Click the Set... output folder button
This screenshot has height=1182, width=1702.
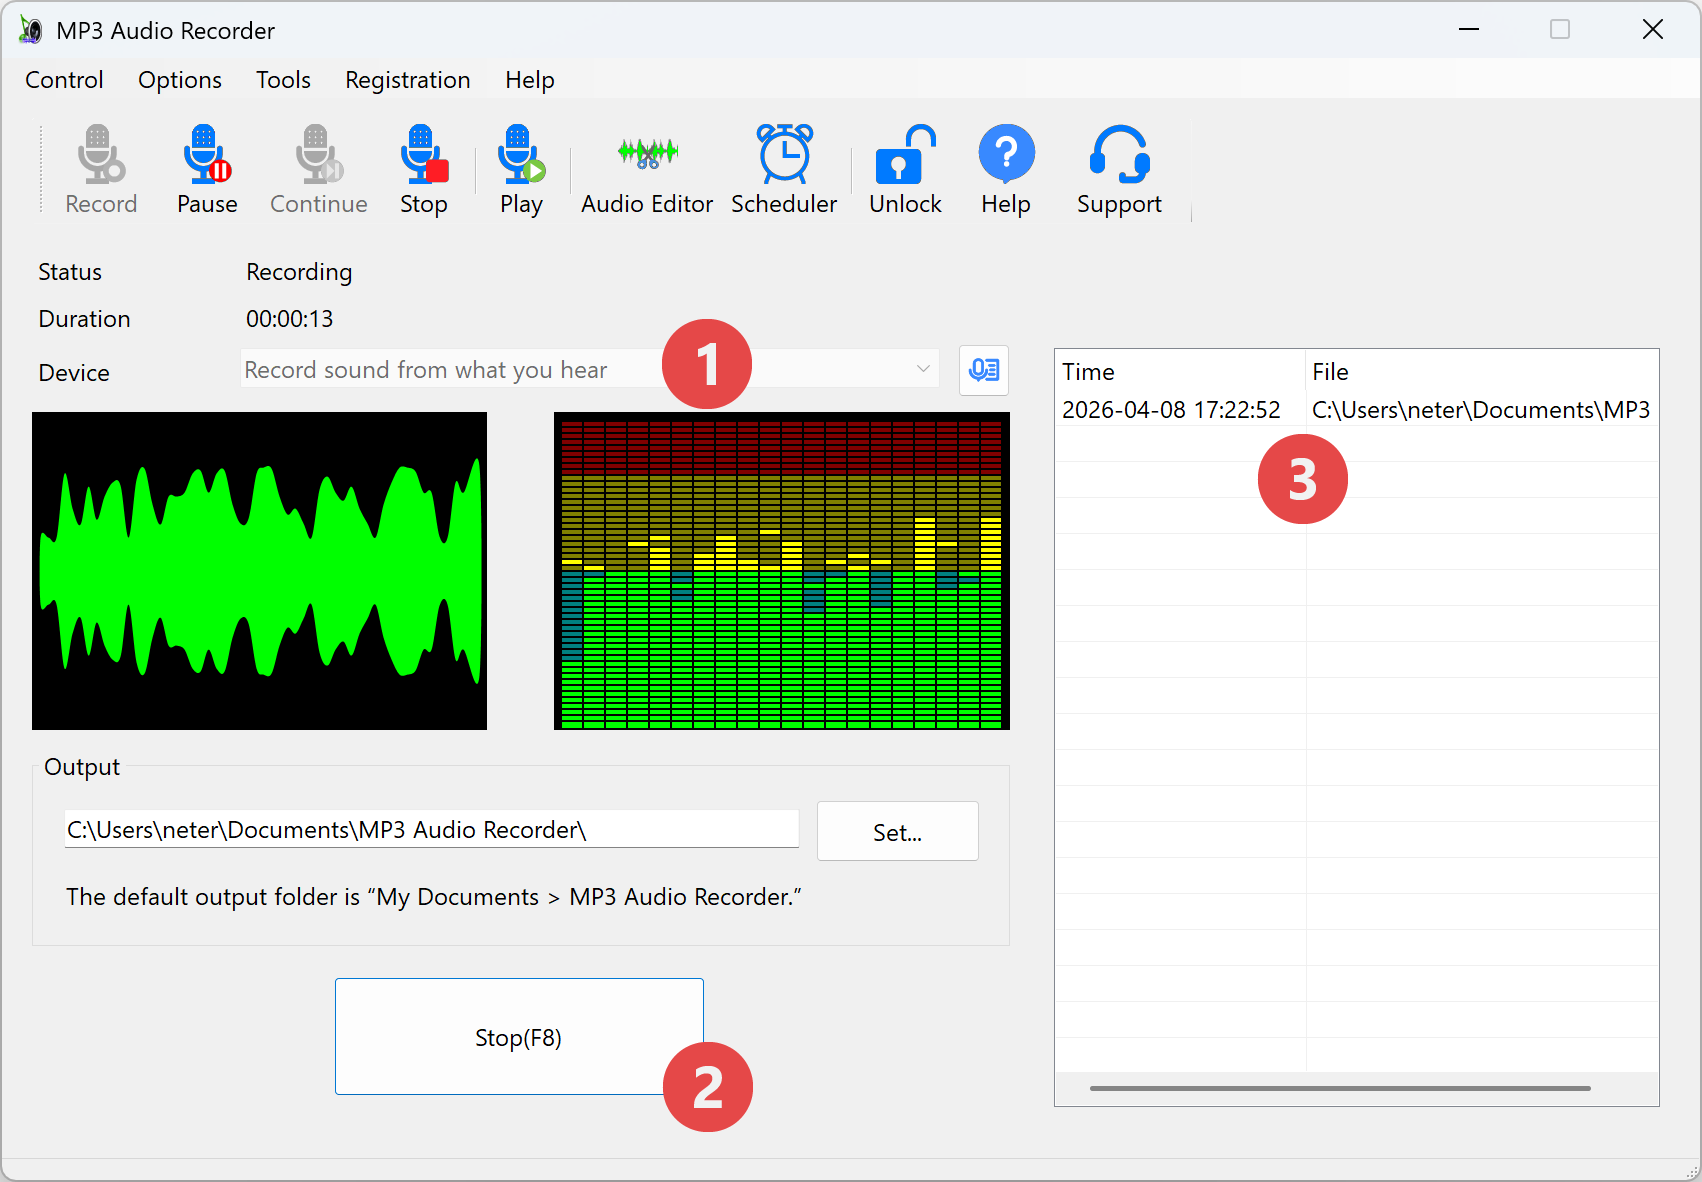click(x=898, y=831)
